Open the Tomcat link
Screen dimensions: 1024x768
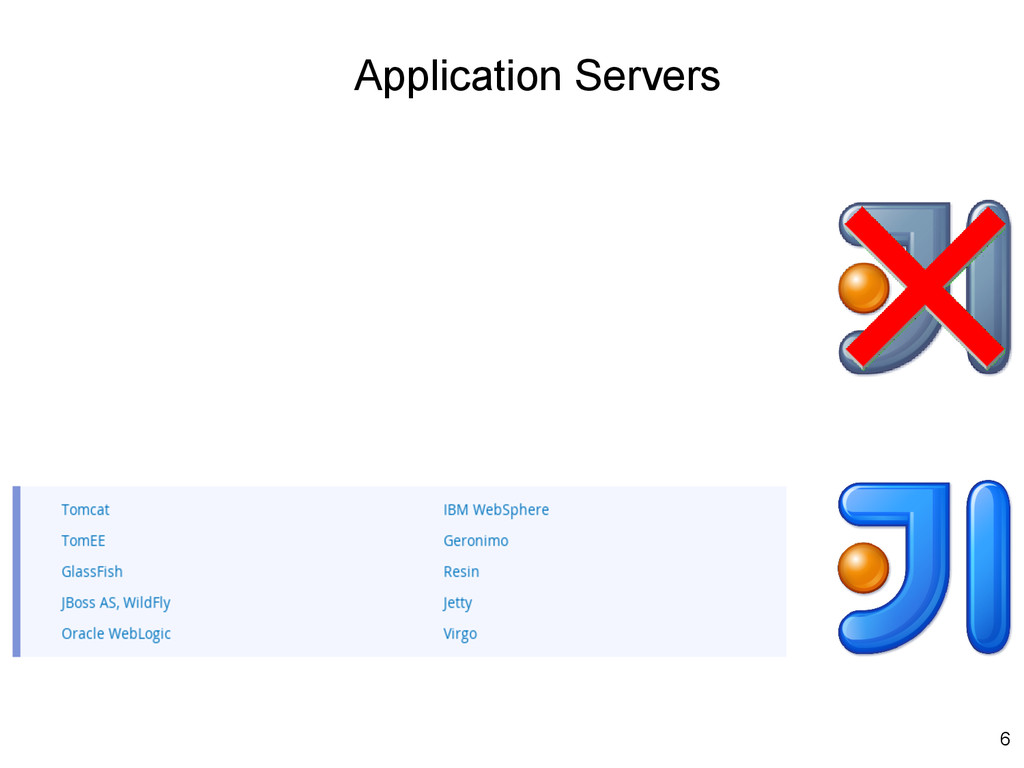[x=85, y=509]
